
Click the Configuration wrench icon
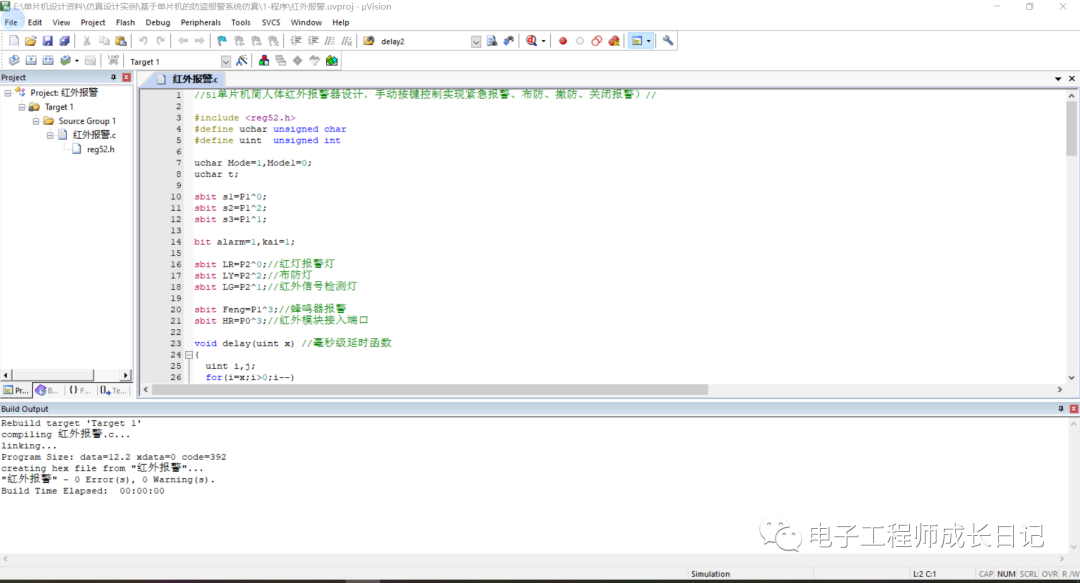(x=668, y=41)
